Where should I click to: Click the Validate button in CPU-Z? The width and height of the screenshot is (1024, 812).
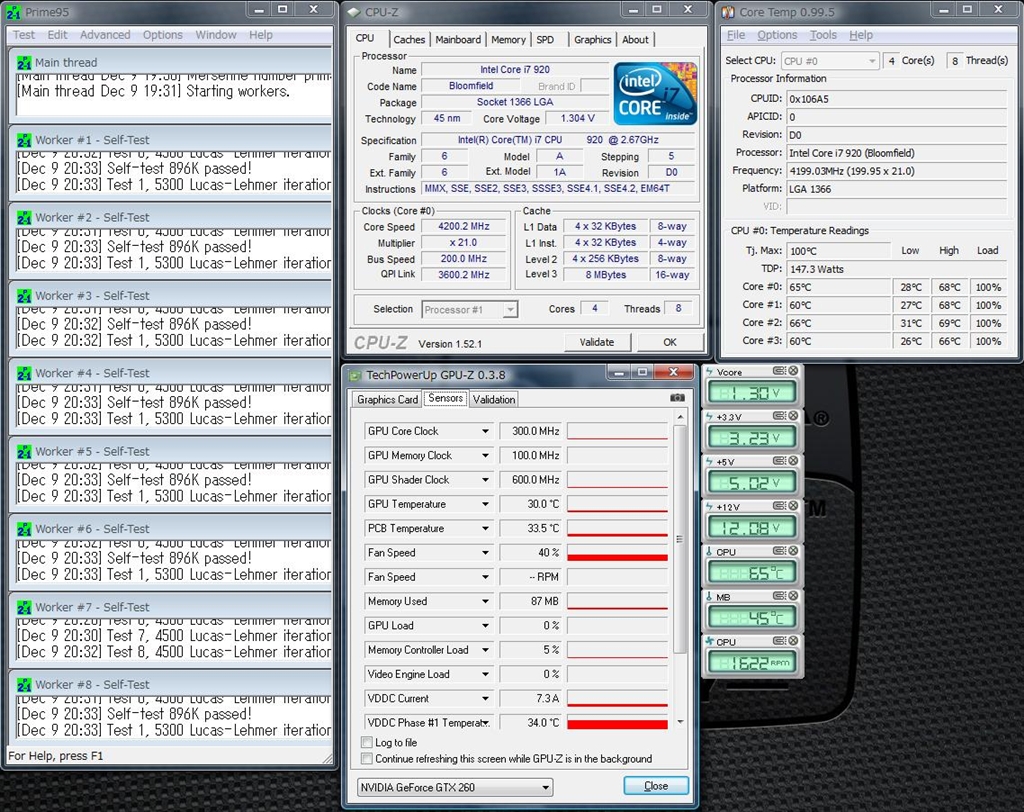pyautogui.click(x=596, y=342)
